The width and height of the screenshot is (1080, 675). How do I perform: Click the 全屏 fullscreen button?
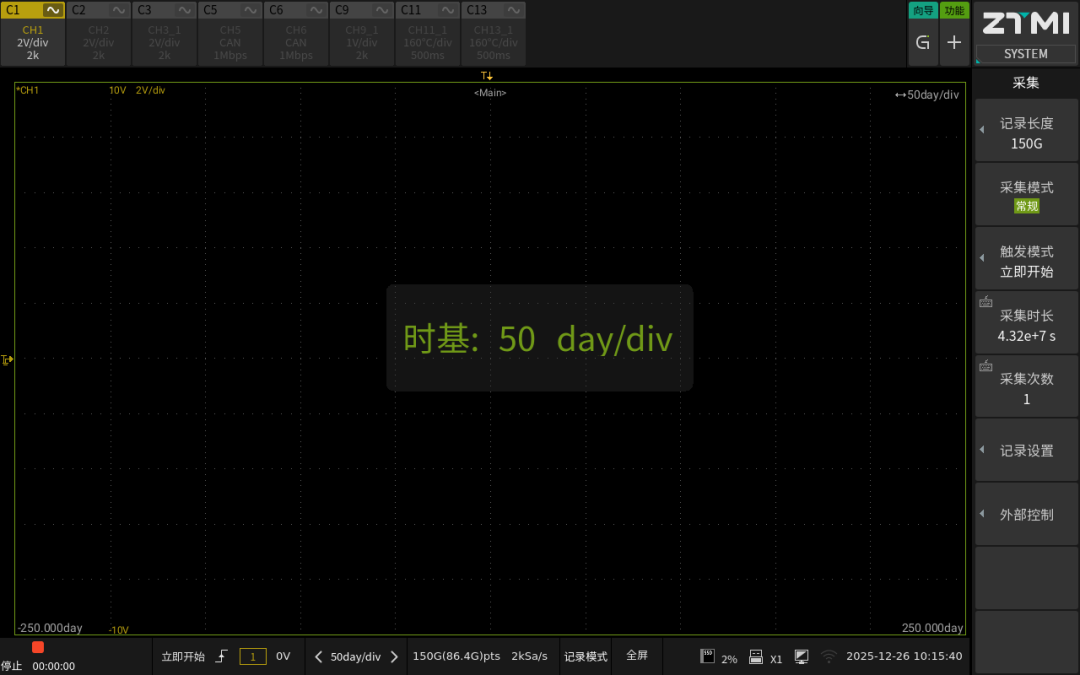pyautogui.click(x=637, y=656)
